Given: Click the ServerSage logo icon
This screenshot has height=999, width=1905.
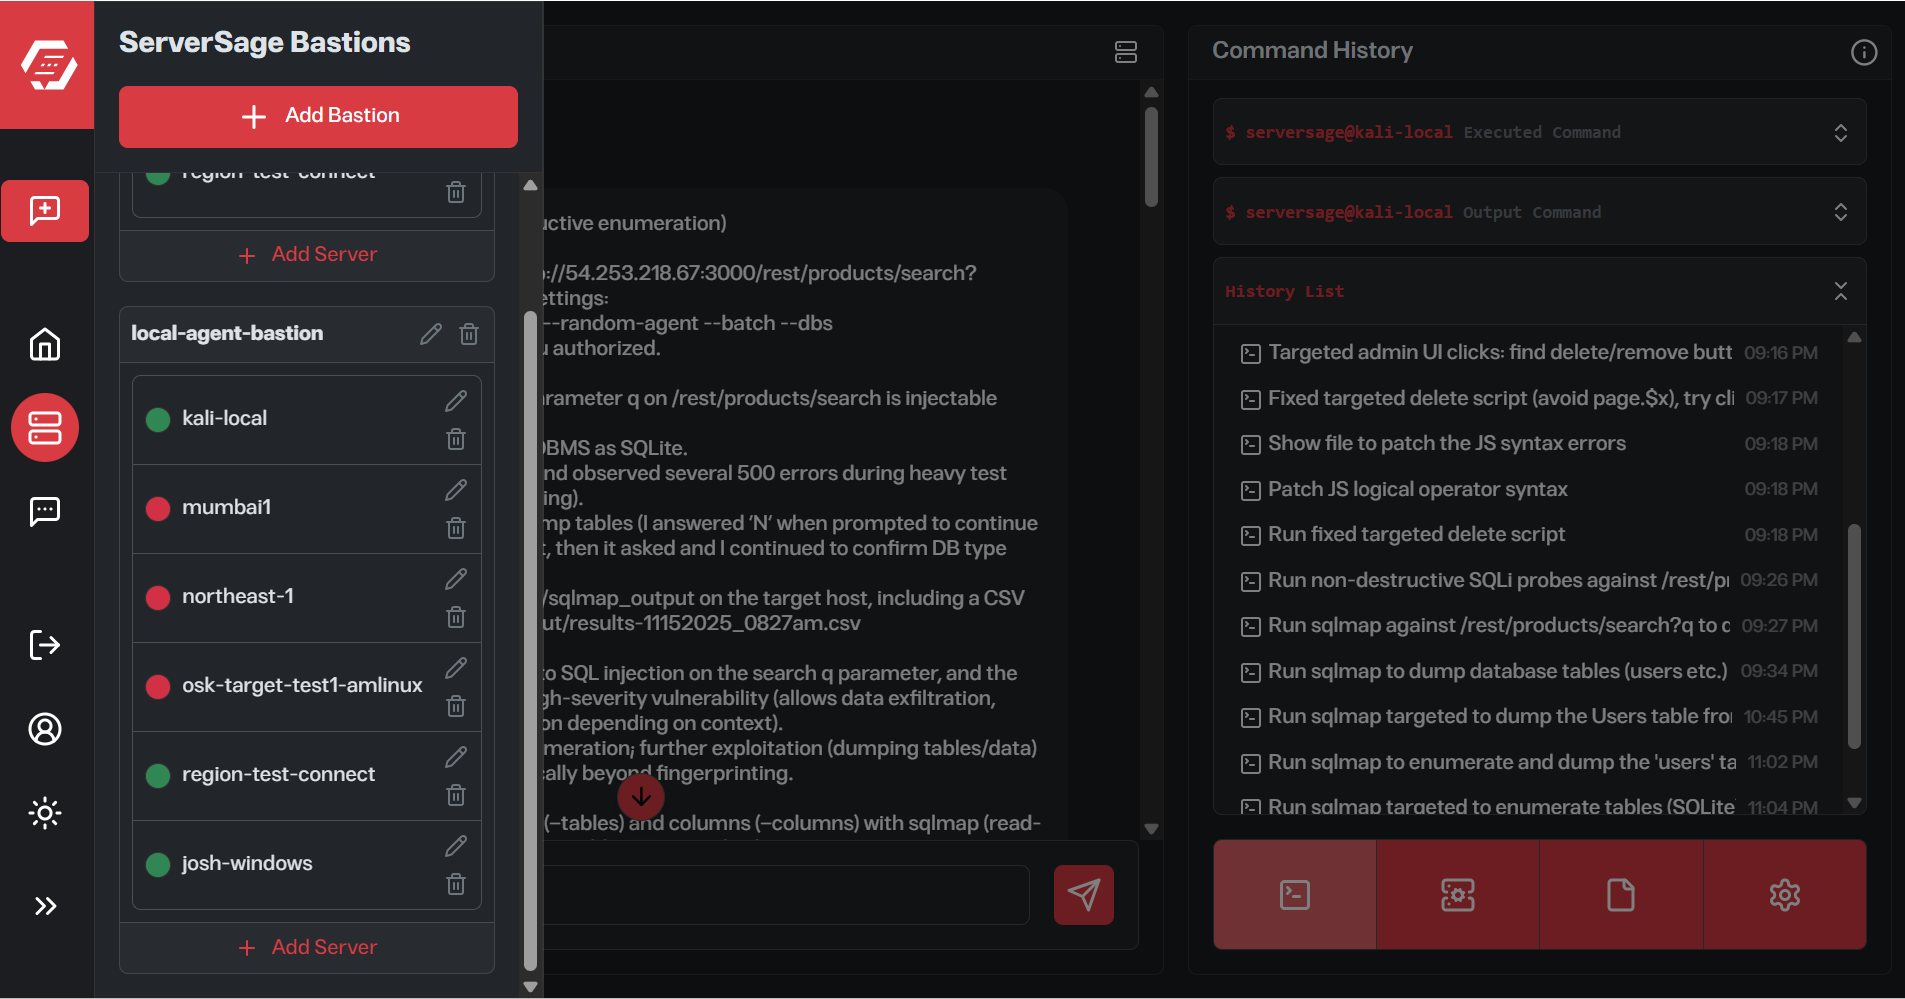Looking at the screenshot, I should click(x=47, y=65).
